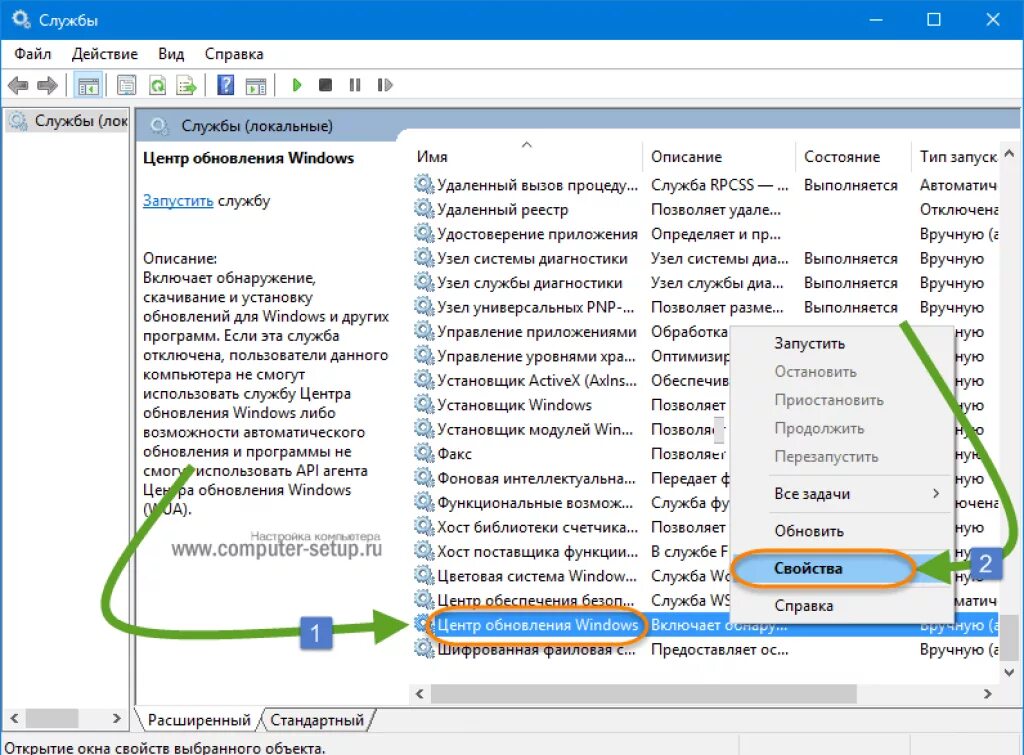Click the services list horizontal scrollbar thumb
1024x755 pixels.
[x=643, y=694]
